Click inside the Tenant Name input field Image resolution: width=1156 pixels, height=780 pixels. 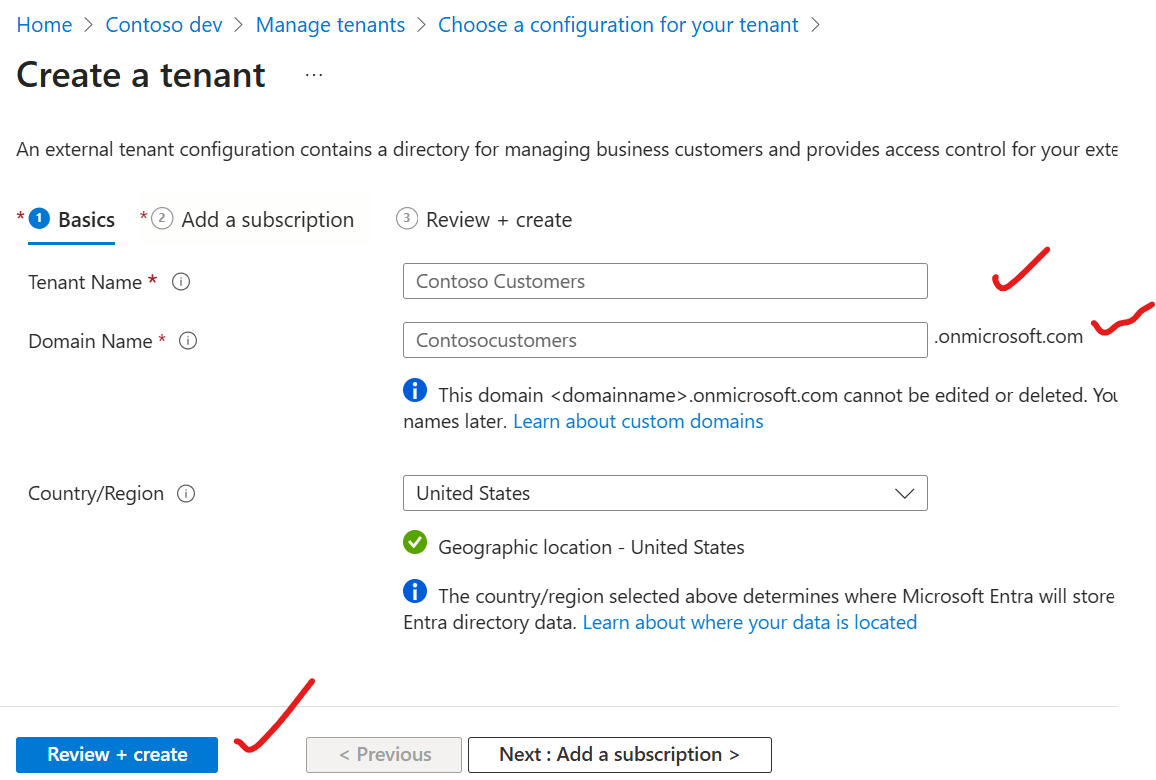pos(664,281)
